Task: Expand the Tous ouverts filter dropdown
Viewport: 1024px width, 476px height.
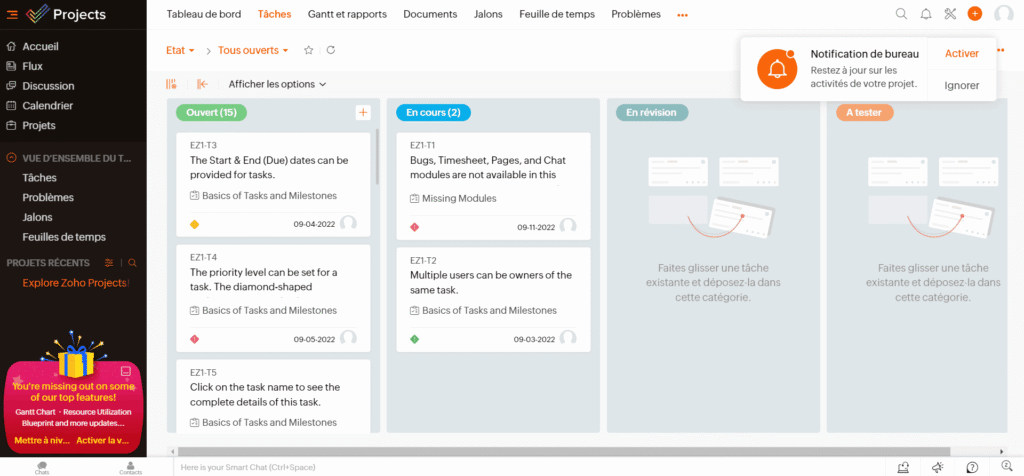Action: pyautogui.click(x=253, y=50)
